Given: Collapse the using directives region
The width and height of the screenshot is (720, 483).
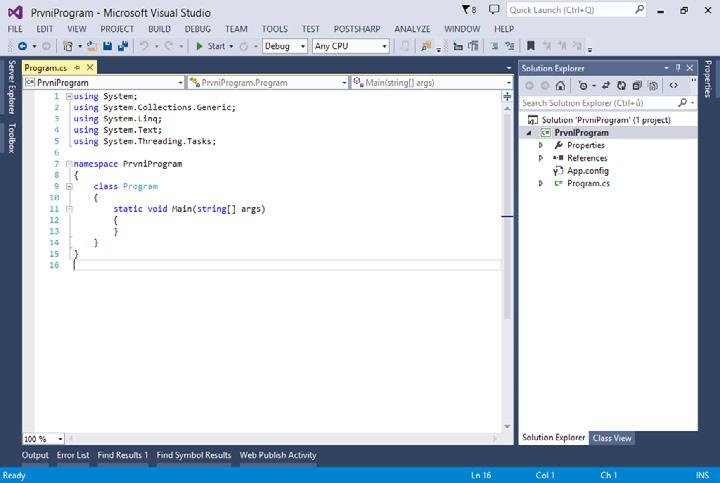Looking at the screenshot, I should coord(69,96).
